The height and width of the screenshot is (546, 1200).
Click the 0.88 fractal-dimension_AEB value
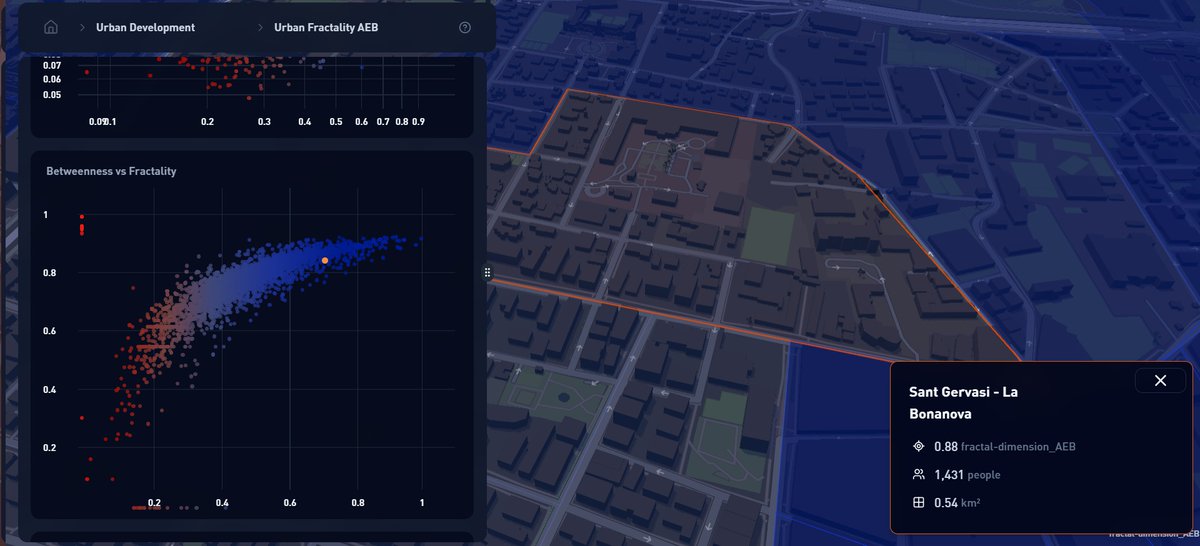[1005, 446]
